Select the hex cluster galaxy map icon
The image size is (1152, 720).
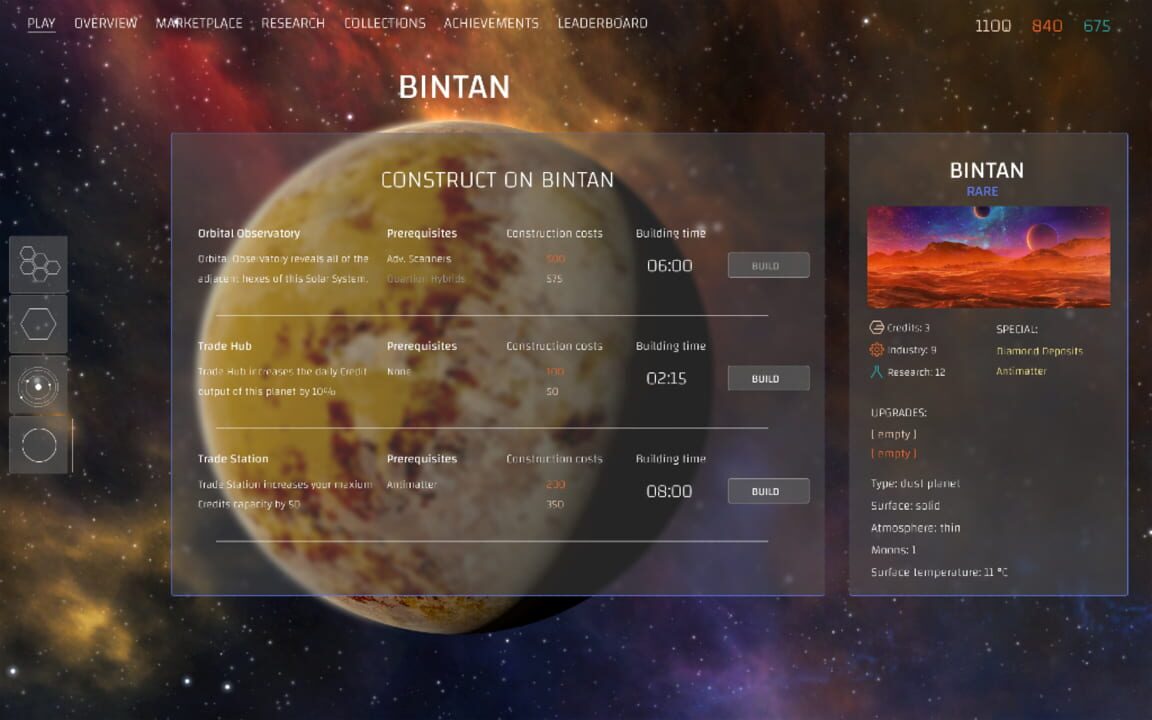point(38,264)
